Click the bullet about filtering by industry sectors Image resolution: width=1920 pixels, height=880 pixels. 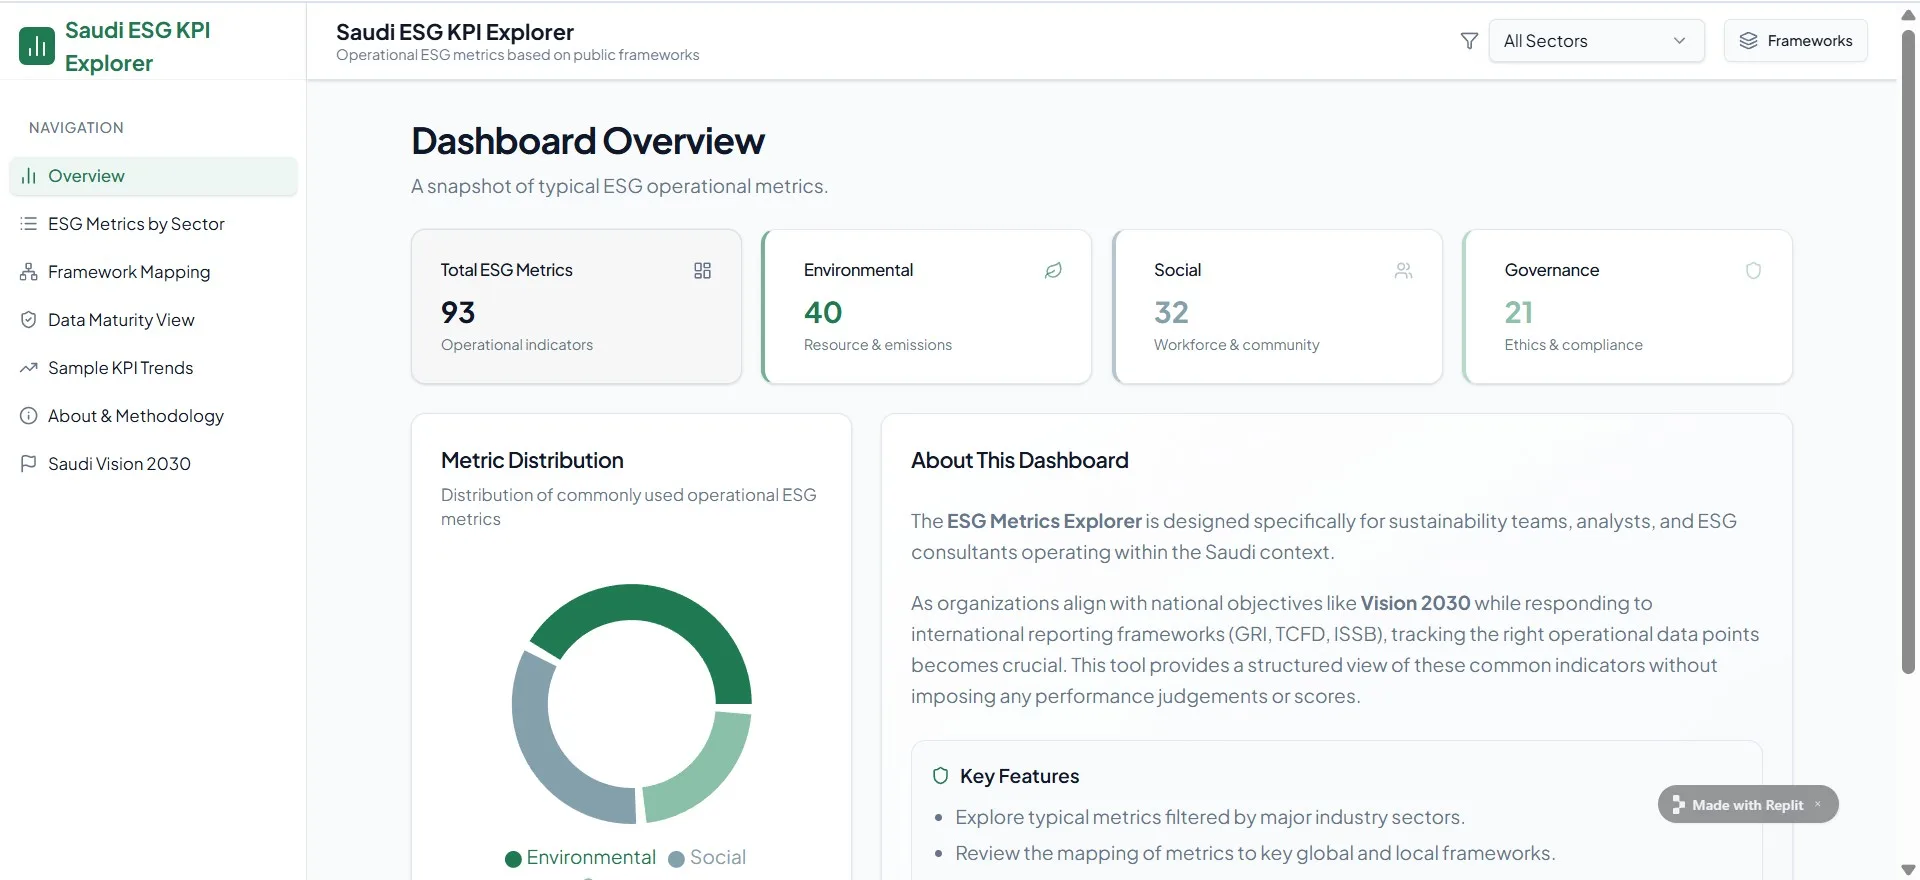tap(1210, 817)
